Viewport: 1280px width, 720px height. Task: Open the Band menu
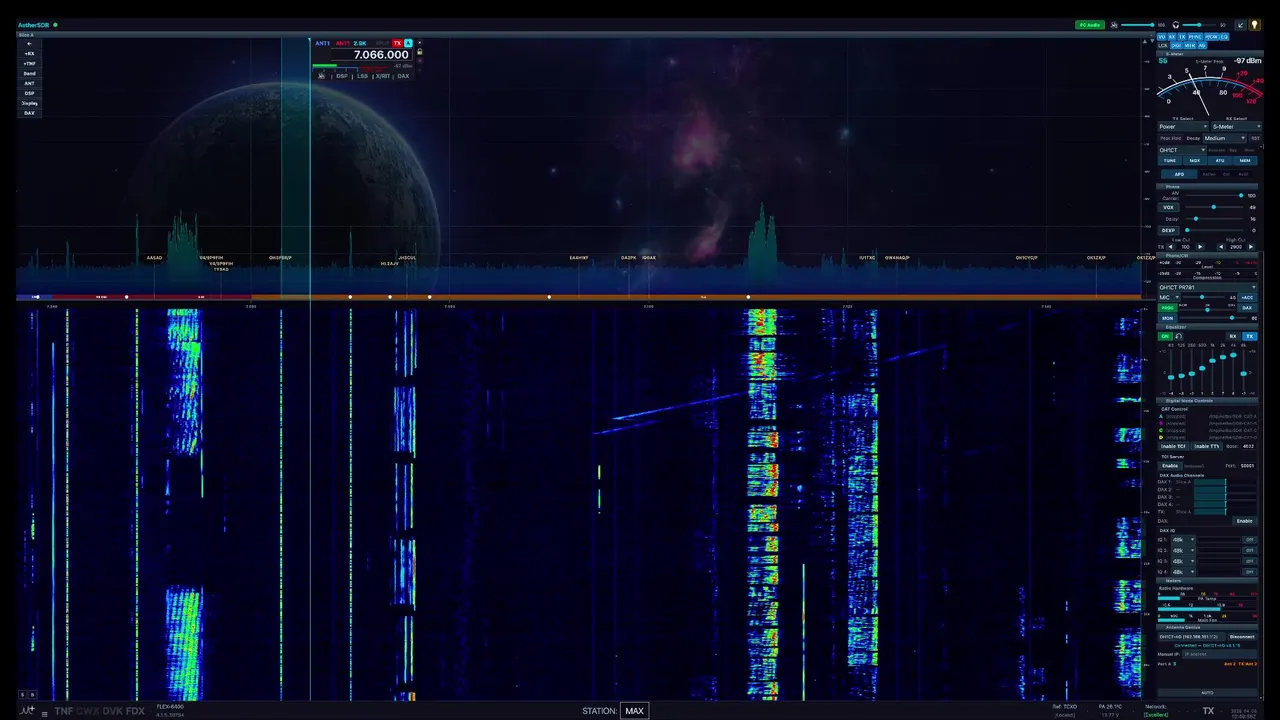tap(29, 74)
